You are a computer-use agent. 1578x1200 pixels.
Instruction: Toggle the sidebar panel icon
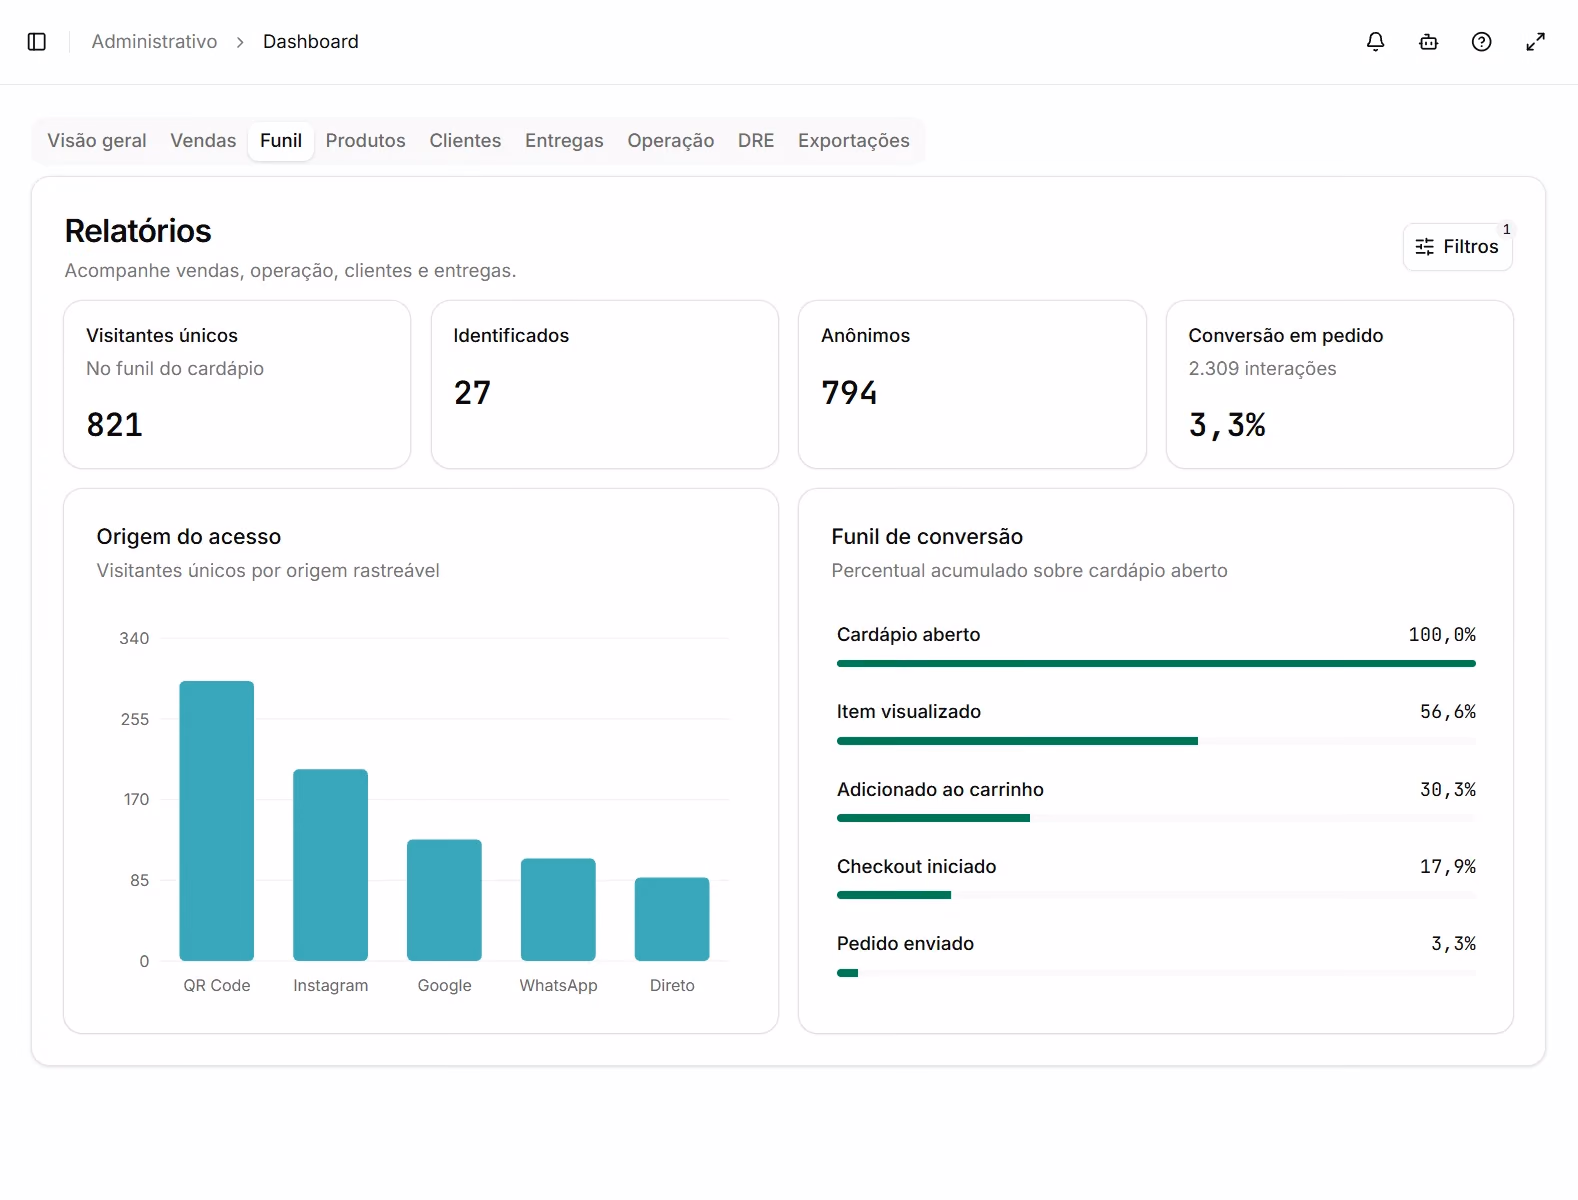tap(37, 42)
